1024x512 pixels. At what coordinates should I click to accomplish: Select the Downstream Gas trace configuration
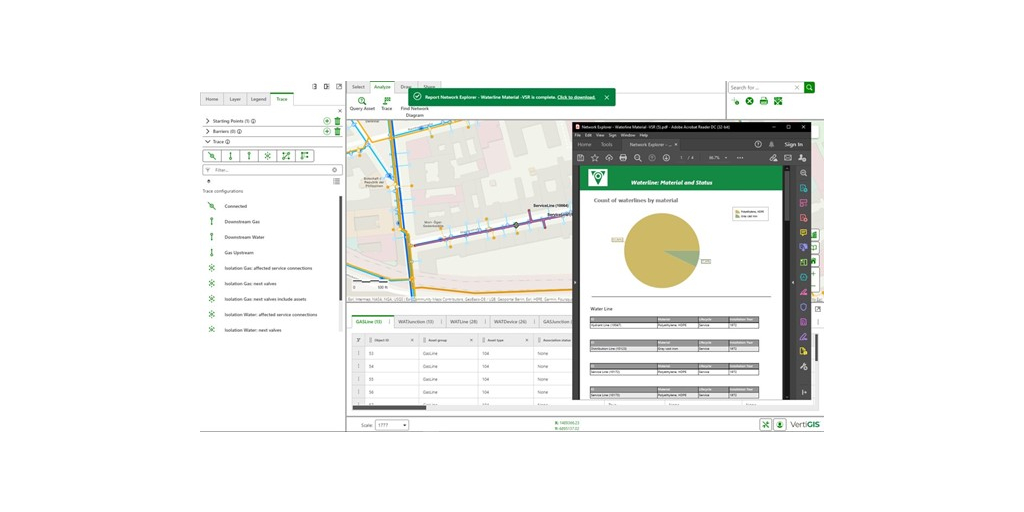pos(242,222)
